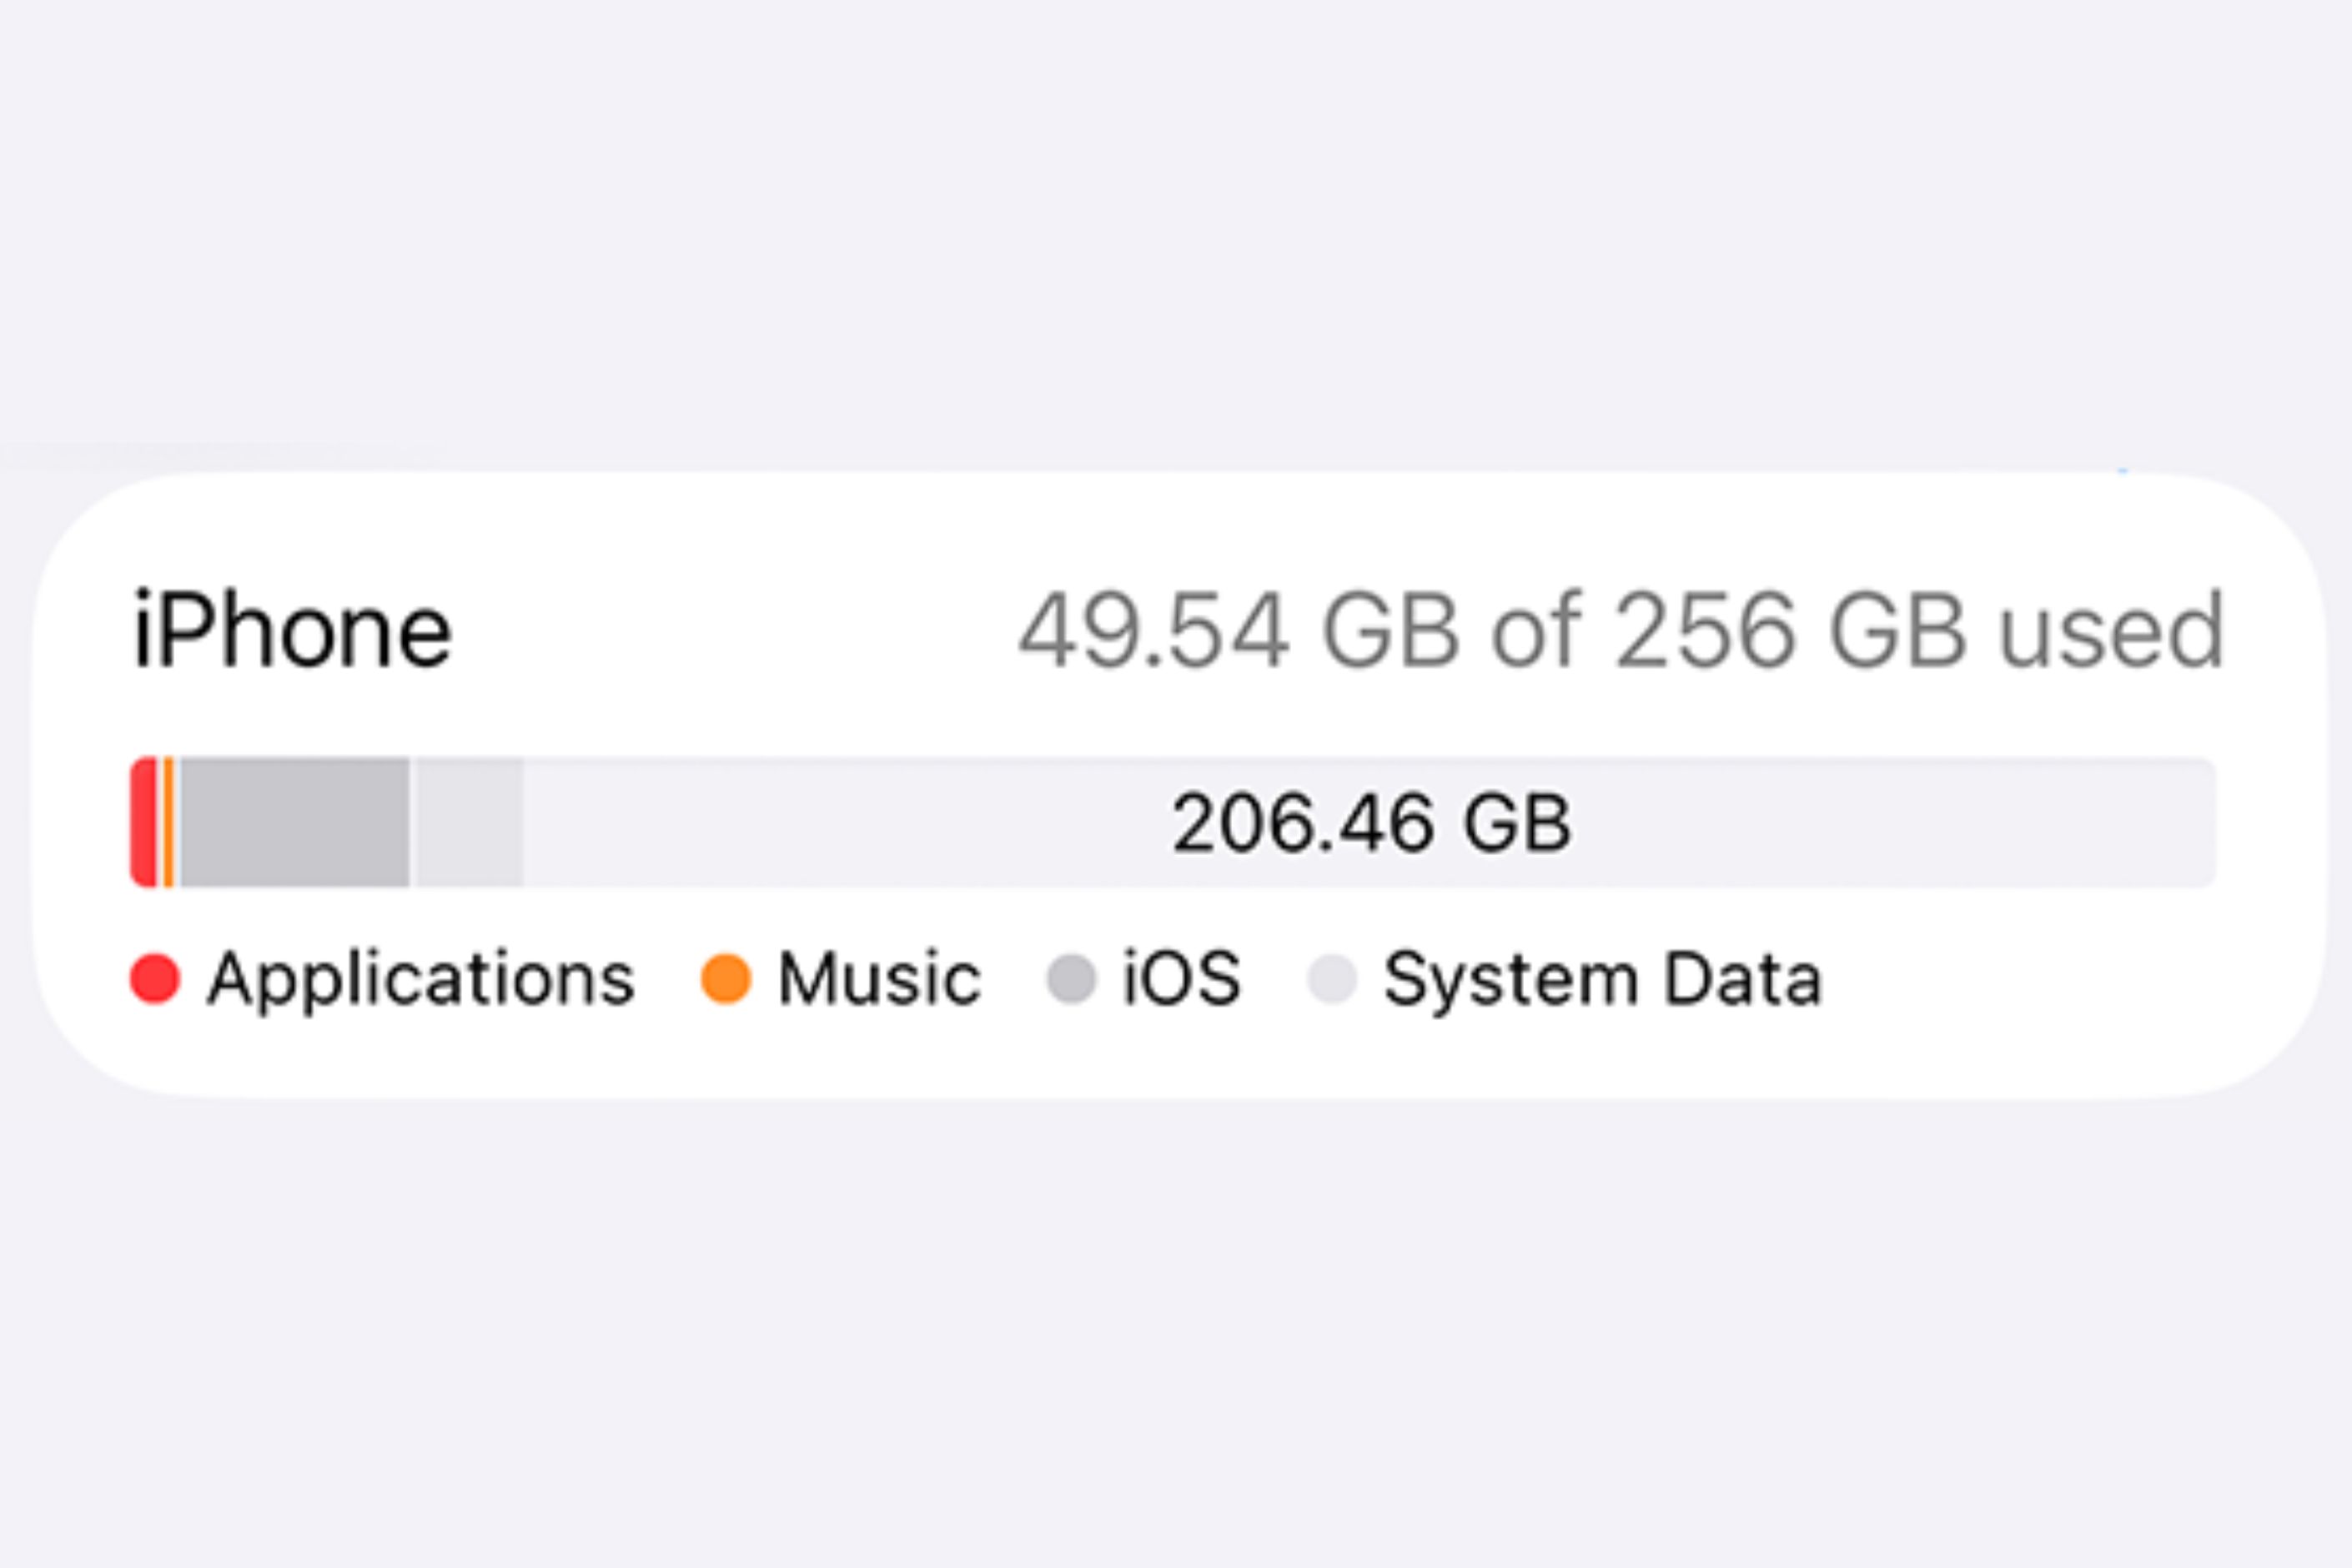Screen dimensions: 2352x1568
Task: Click the light gray System Data legend dot
Action: tap(1331, 978)
